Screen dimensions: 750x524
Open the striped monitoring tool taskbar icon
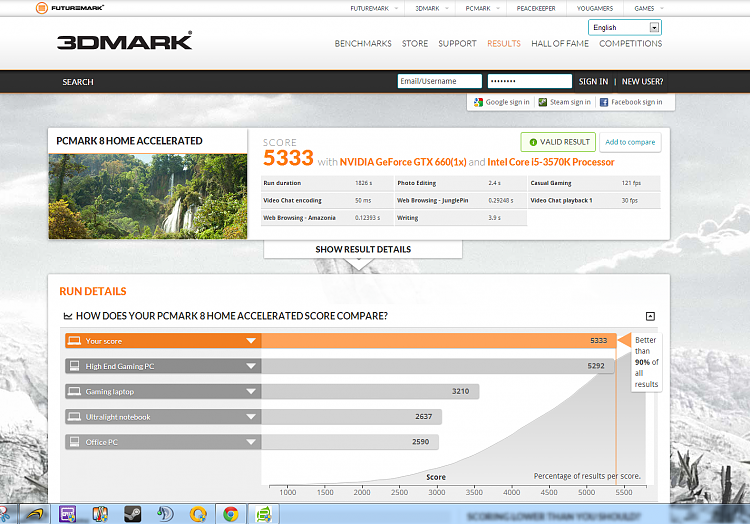pos(100,514)
